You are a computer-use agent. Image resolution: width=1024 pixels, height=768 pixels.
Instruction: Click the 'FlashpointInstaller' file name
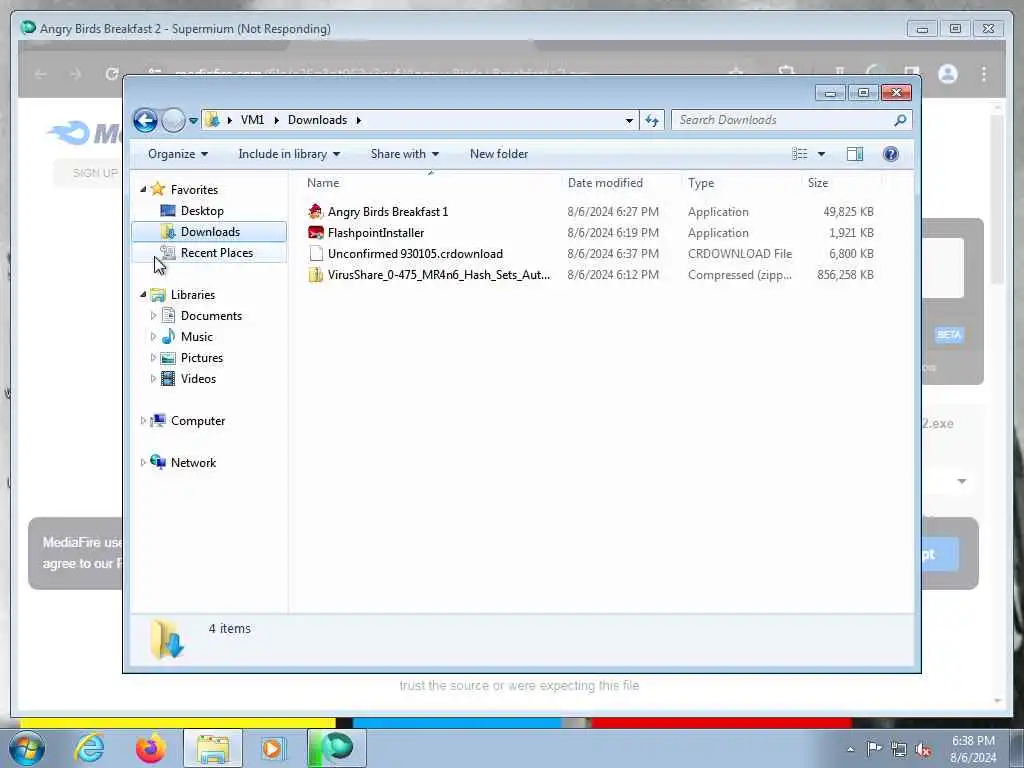click(376, 232)
